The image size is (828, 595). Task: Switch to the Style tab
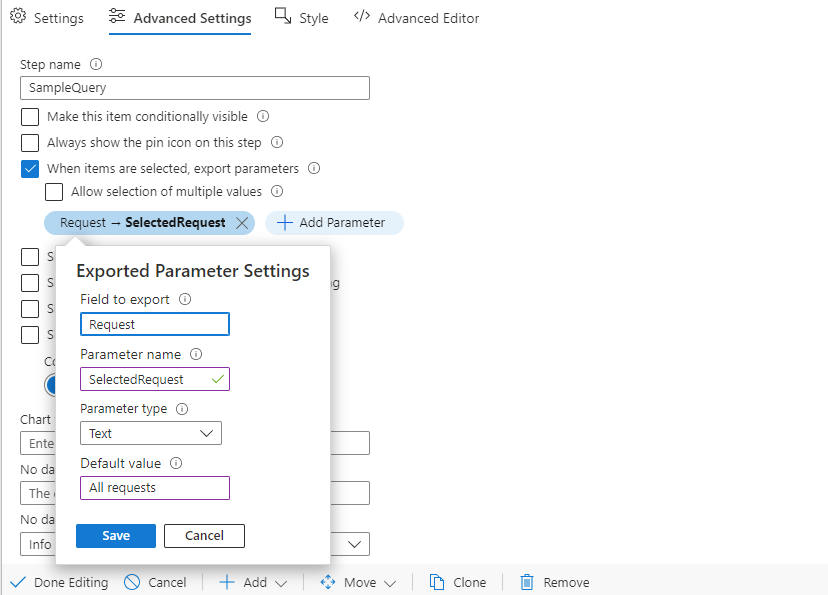pyautogui.click(x=301, y=18)
